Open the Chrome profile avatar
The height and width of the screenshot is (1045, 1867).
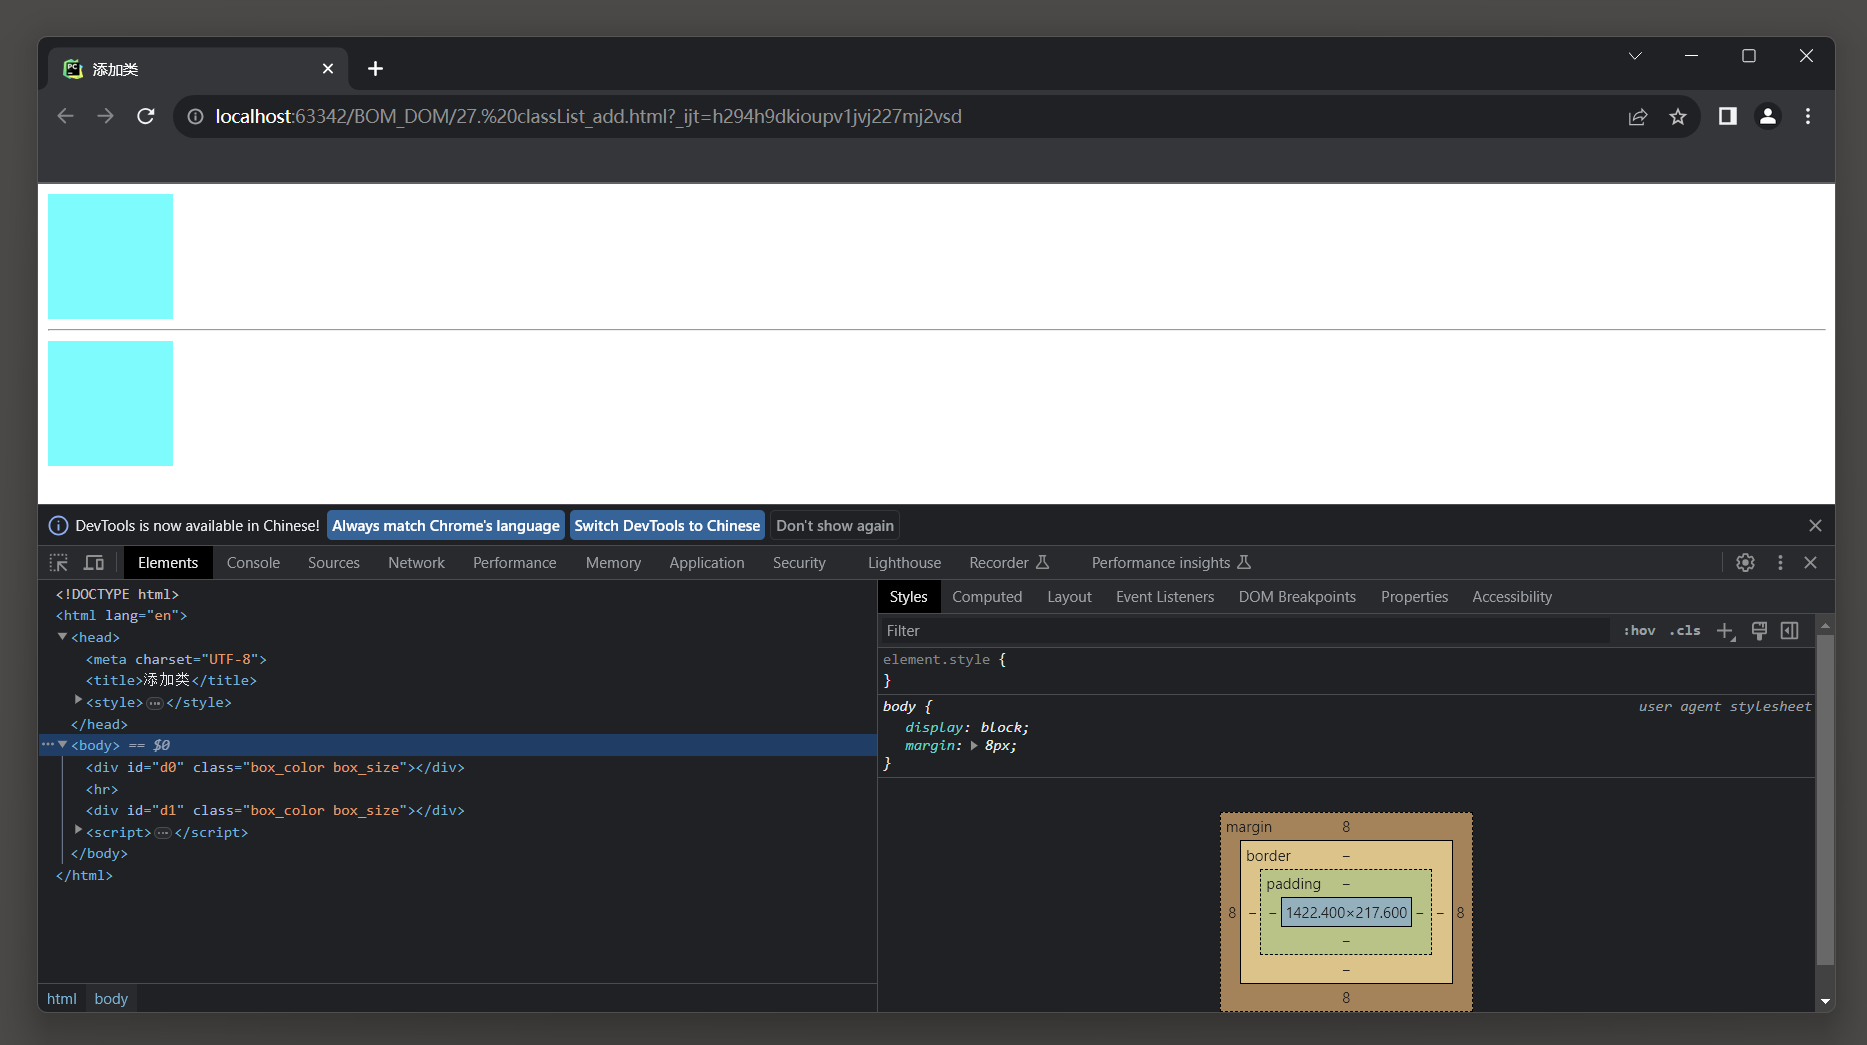click(x=1768, y=116)
